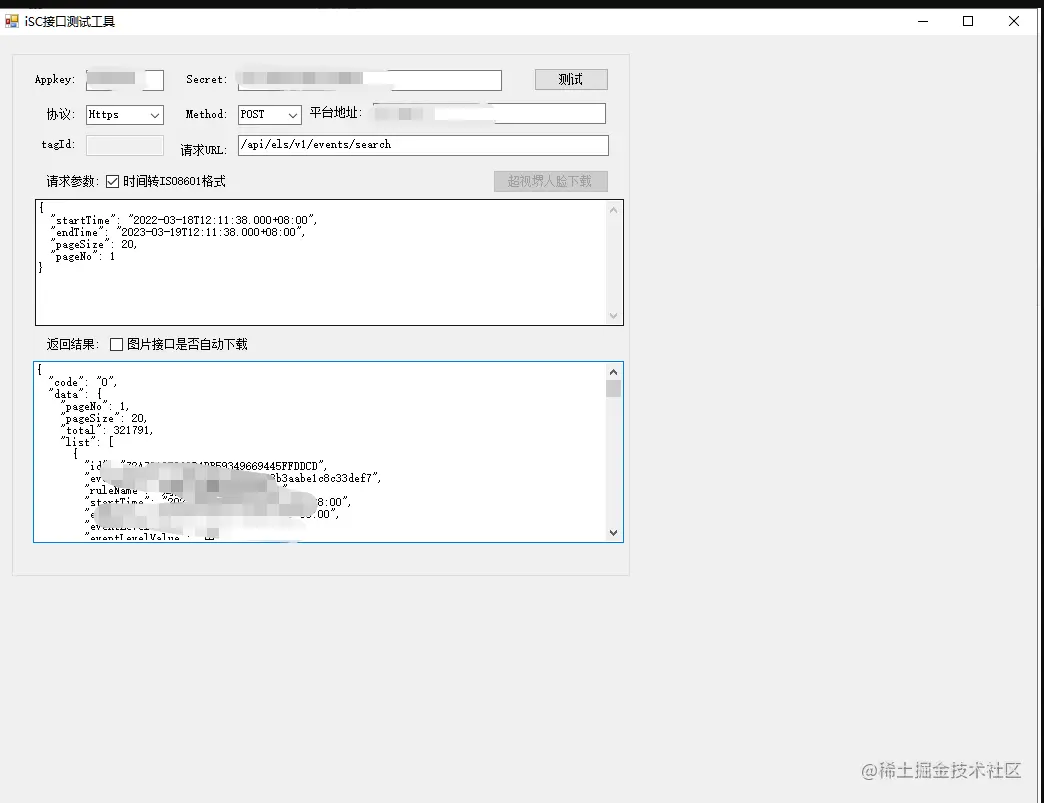
Task: Click the 返回结果 label
Action: 73,344
